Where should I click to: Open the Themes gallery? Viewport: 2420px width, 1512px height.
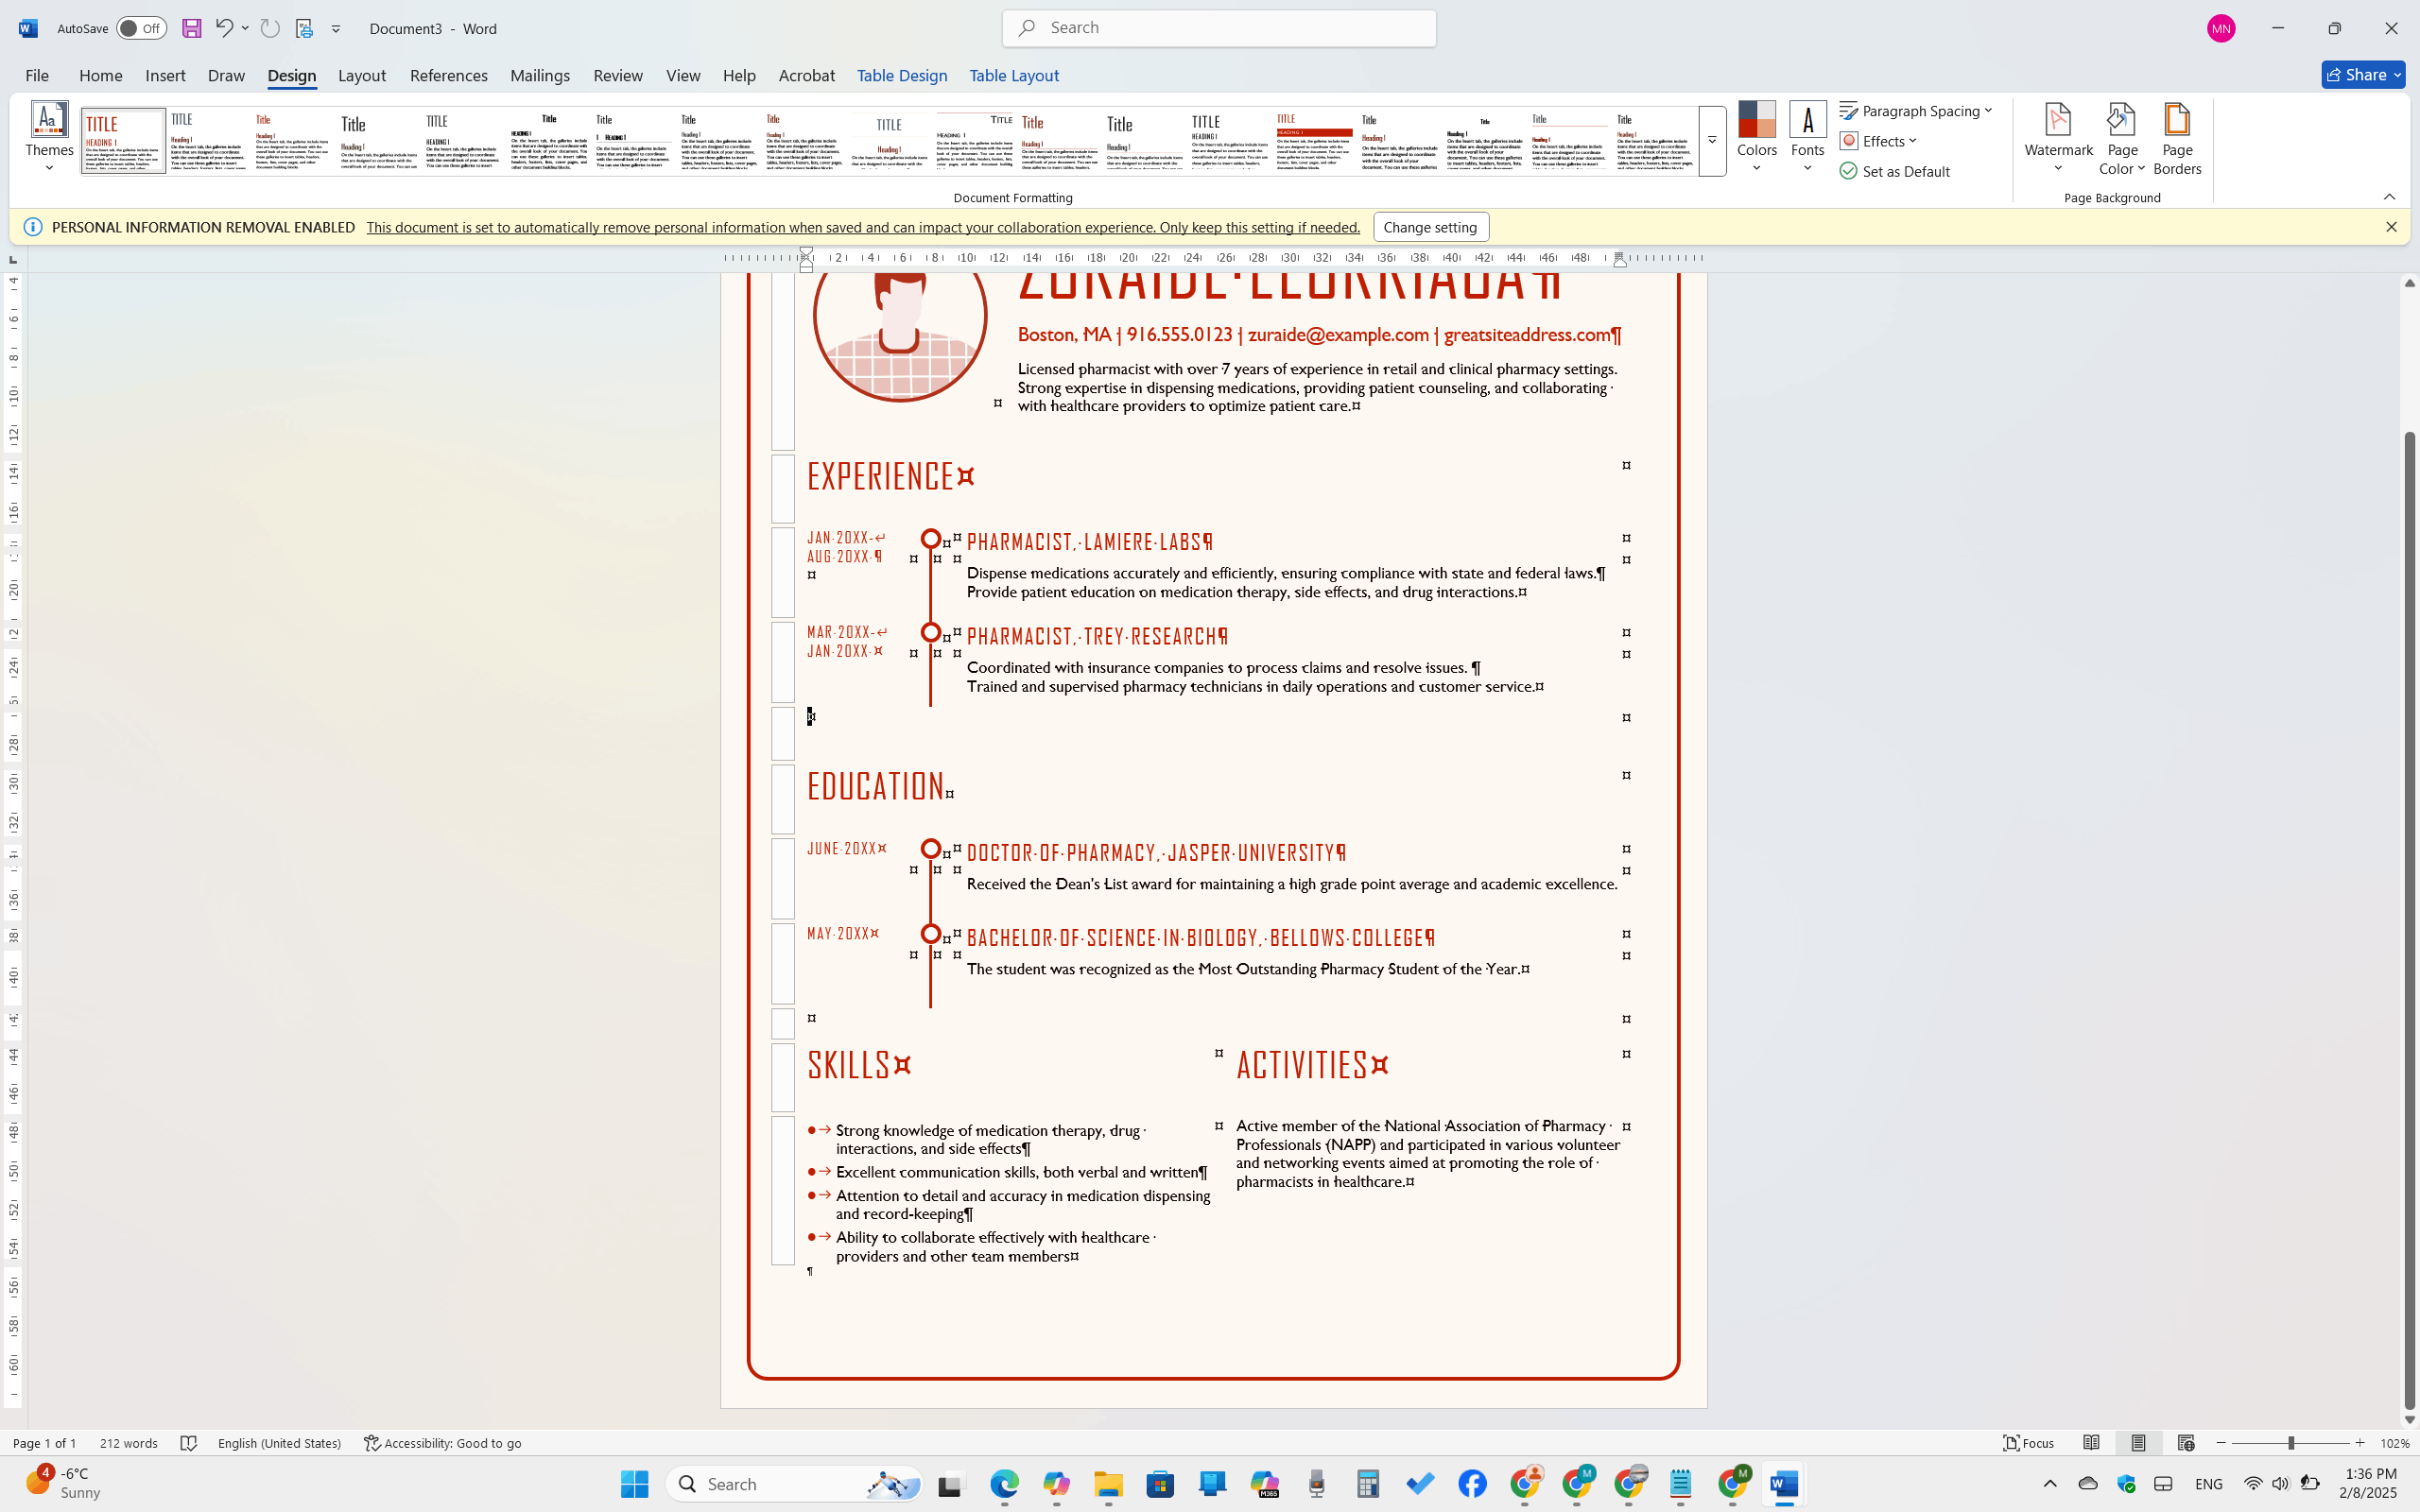point(49,137)
